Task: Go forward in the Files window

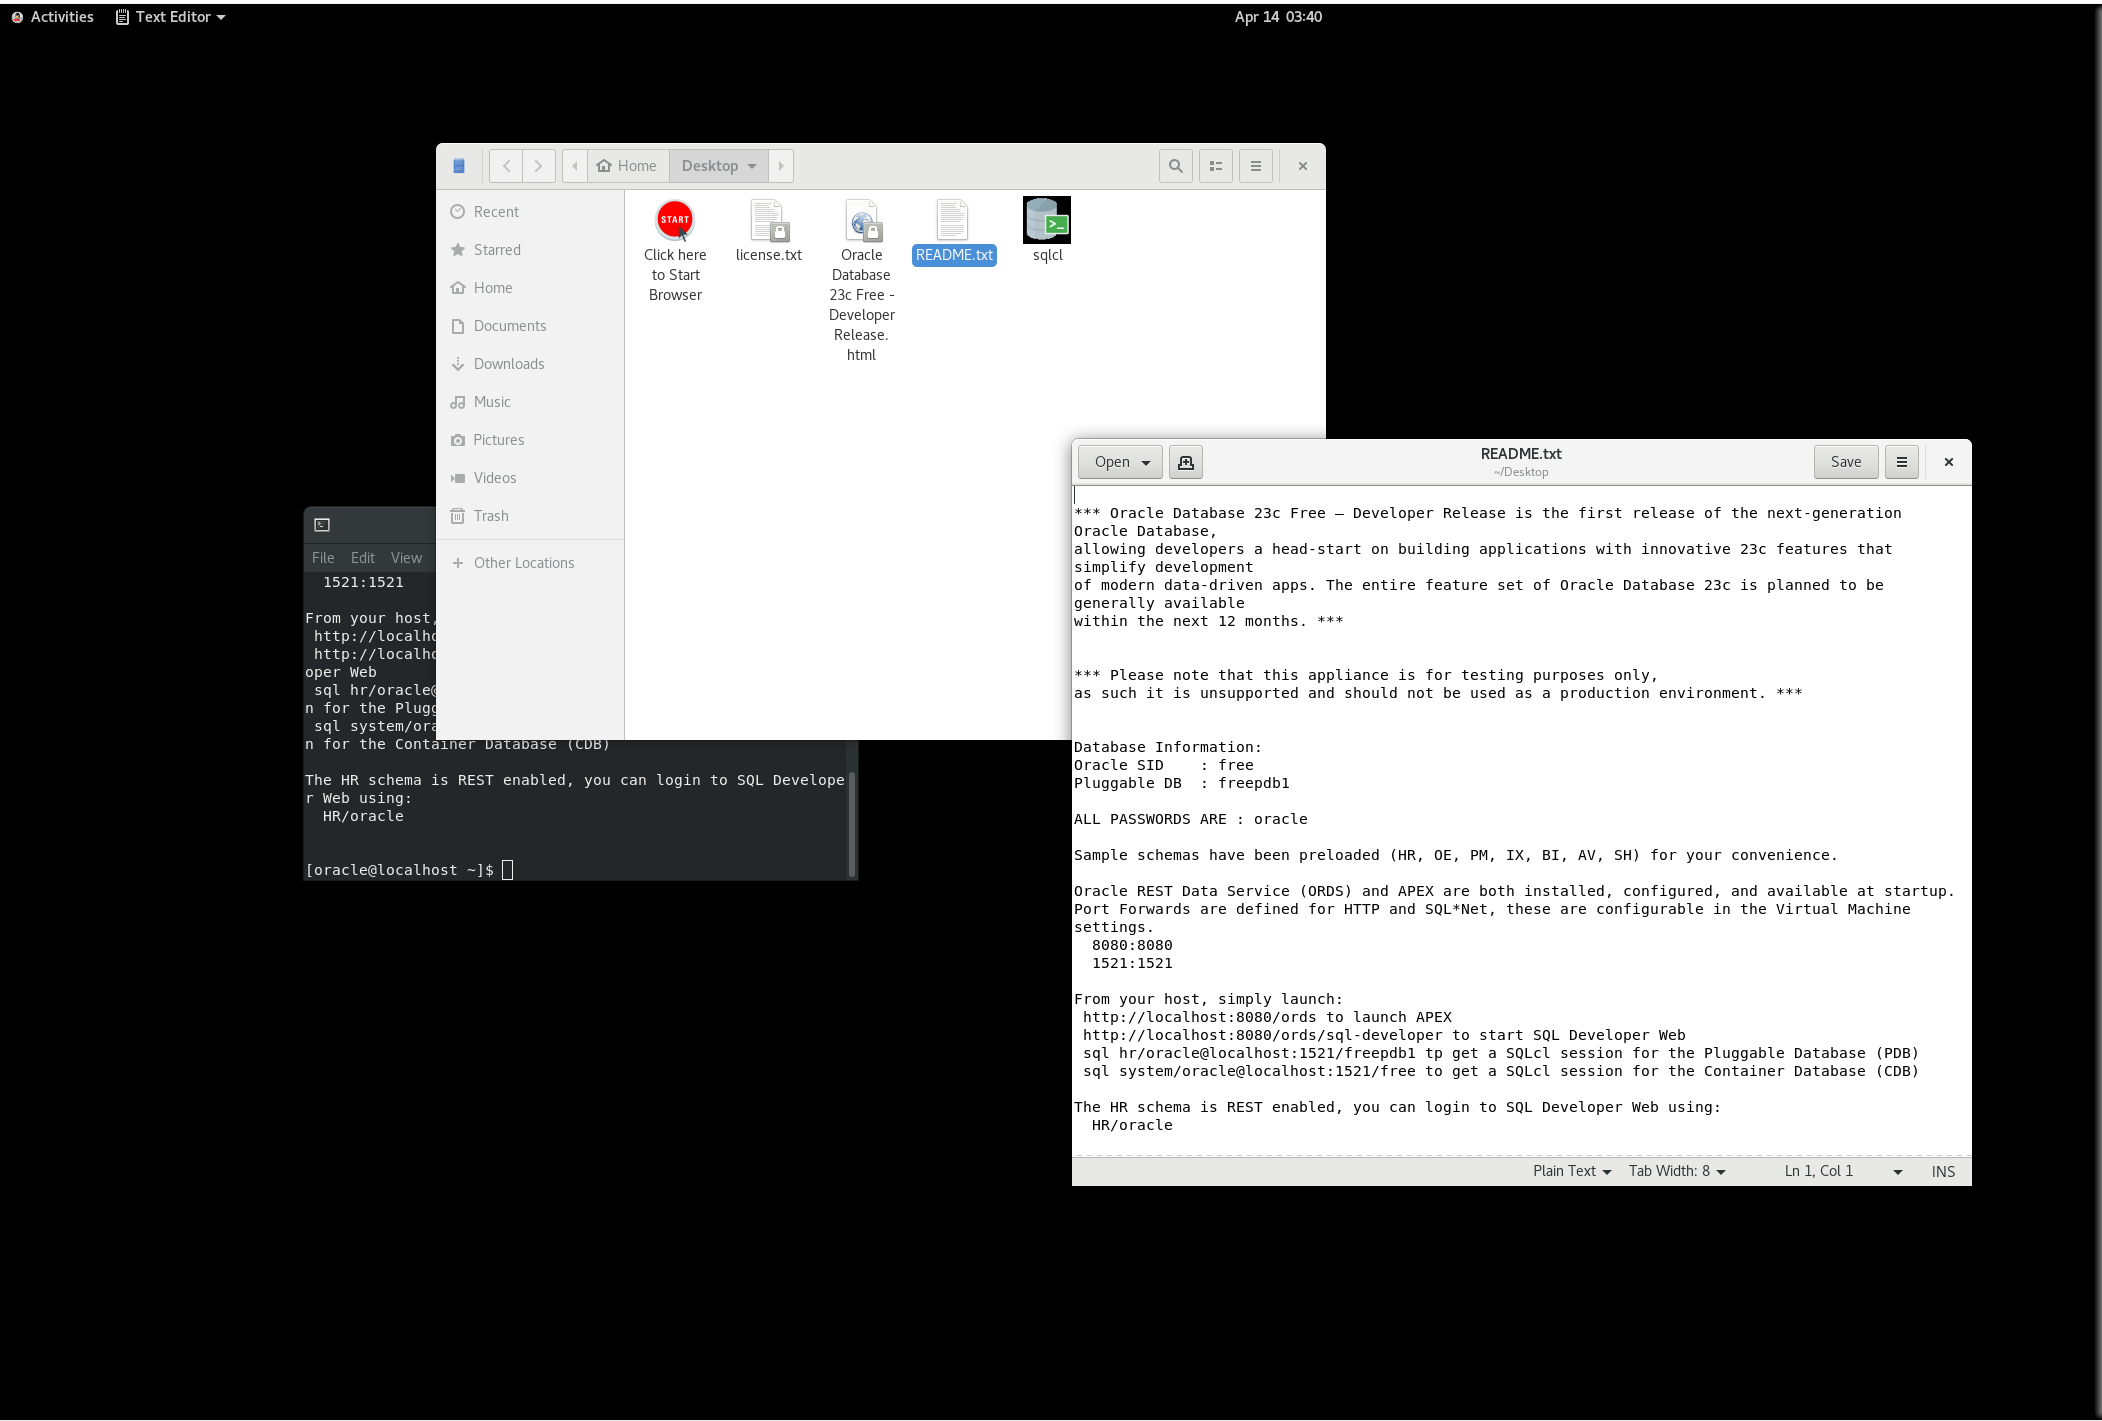Action: (x=538, y=166)
